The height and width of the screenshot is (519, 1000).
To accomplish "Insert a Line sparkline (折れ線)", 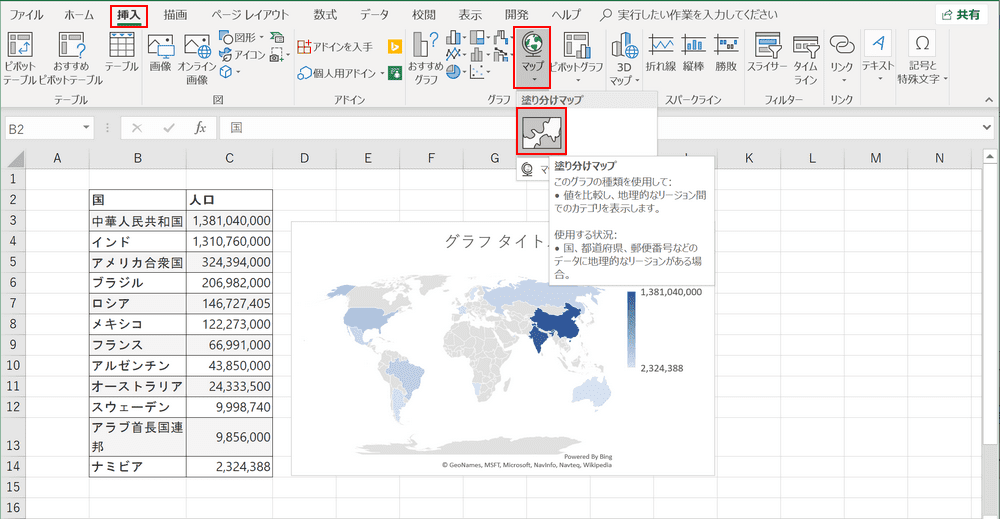I will point(661,52).
